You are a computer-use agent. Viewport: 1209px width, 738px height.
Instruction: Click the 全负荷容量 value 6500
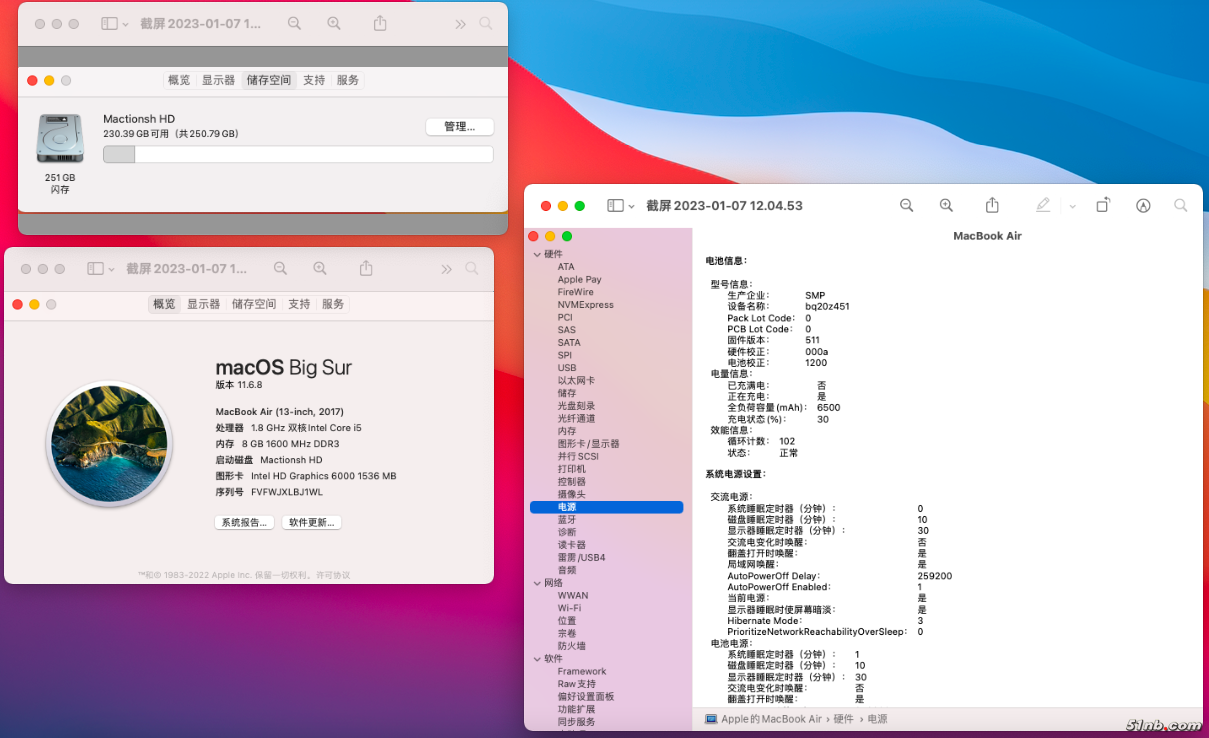(x=829, y=408)
